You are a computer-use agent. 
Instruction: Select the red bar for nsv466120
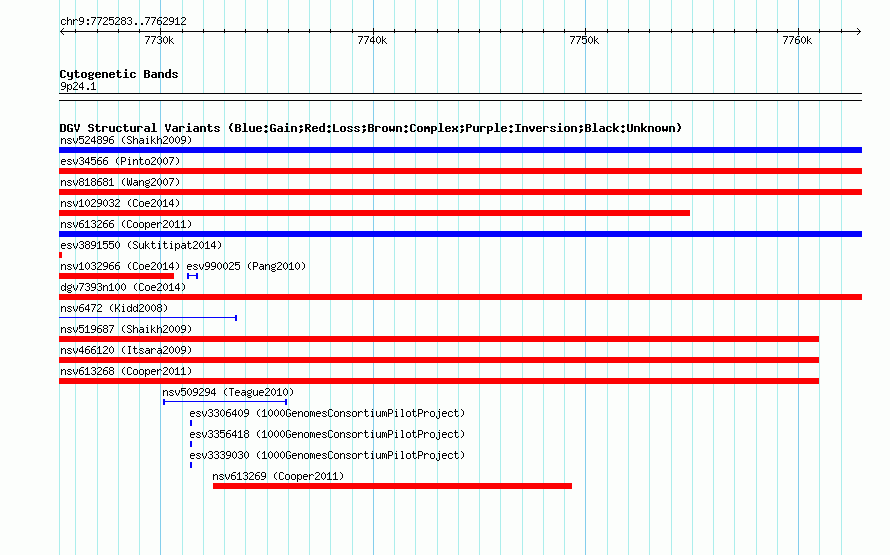pos(439,360)
